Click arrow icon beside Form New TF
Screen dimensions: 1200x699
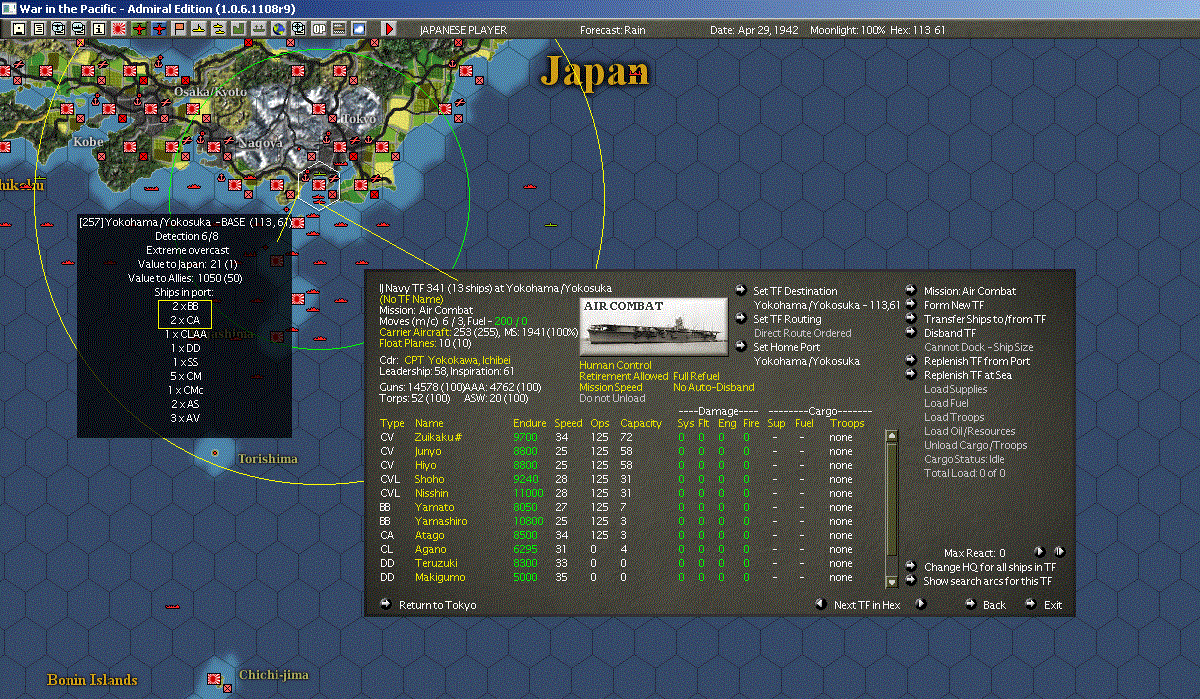tap(911, 305)
